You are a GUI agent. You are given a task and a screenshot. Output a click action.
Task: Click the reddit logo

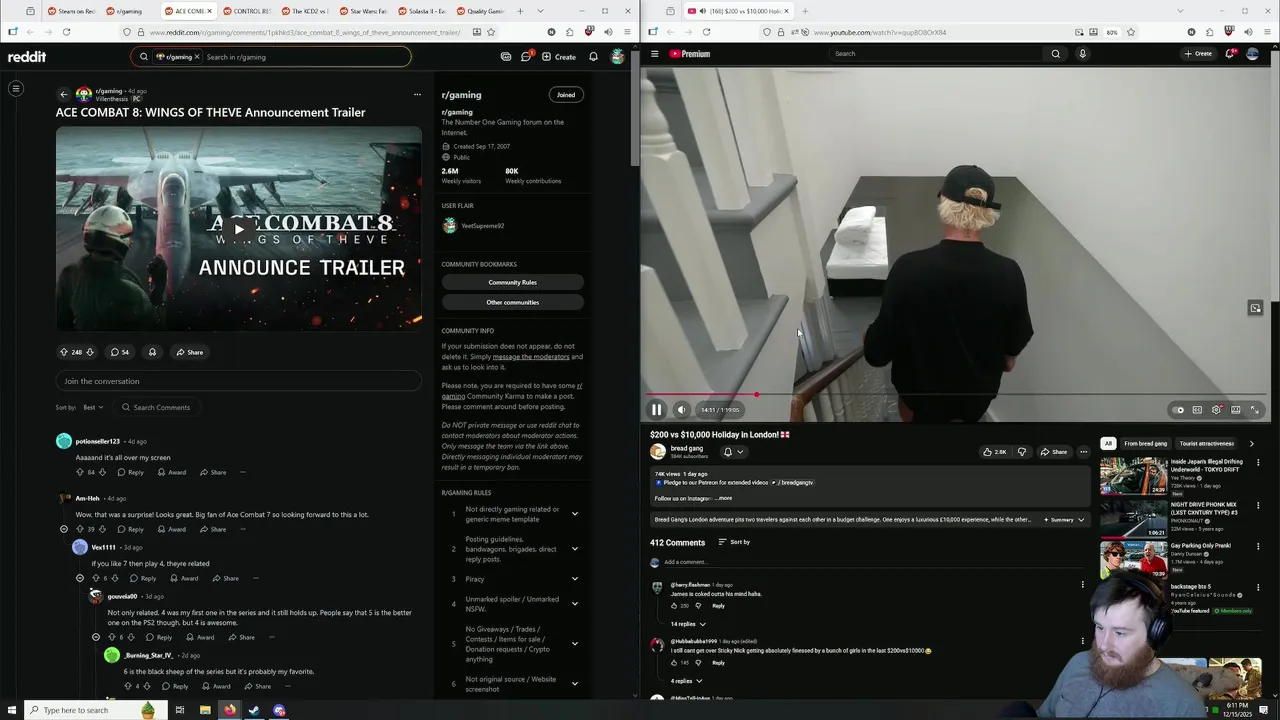[27, 57]
